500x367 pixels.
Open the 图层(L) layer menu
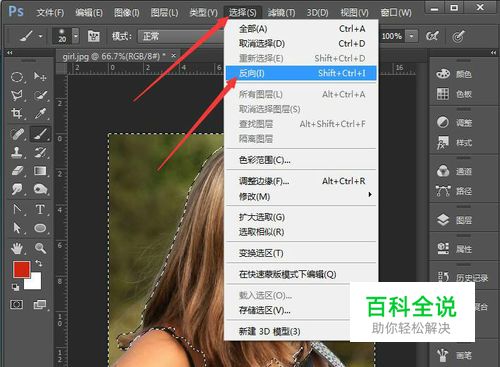(164, 13)
